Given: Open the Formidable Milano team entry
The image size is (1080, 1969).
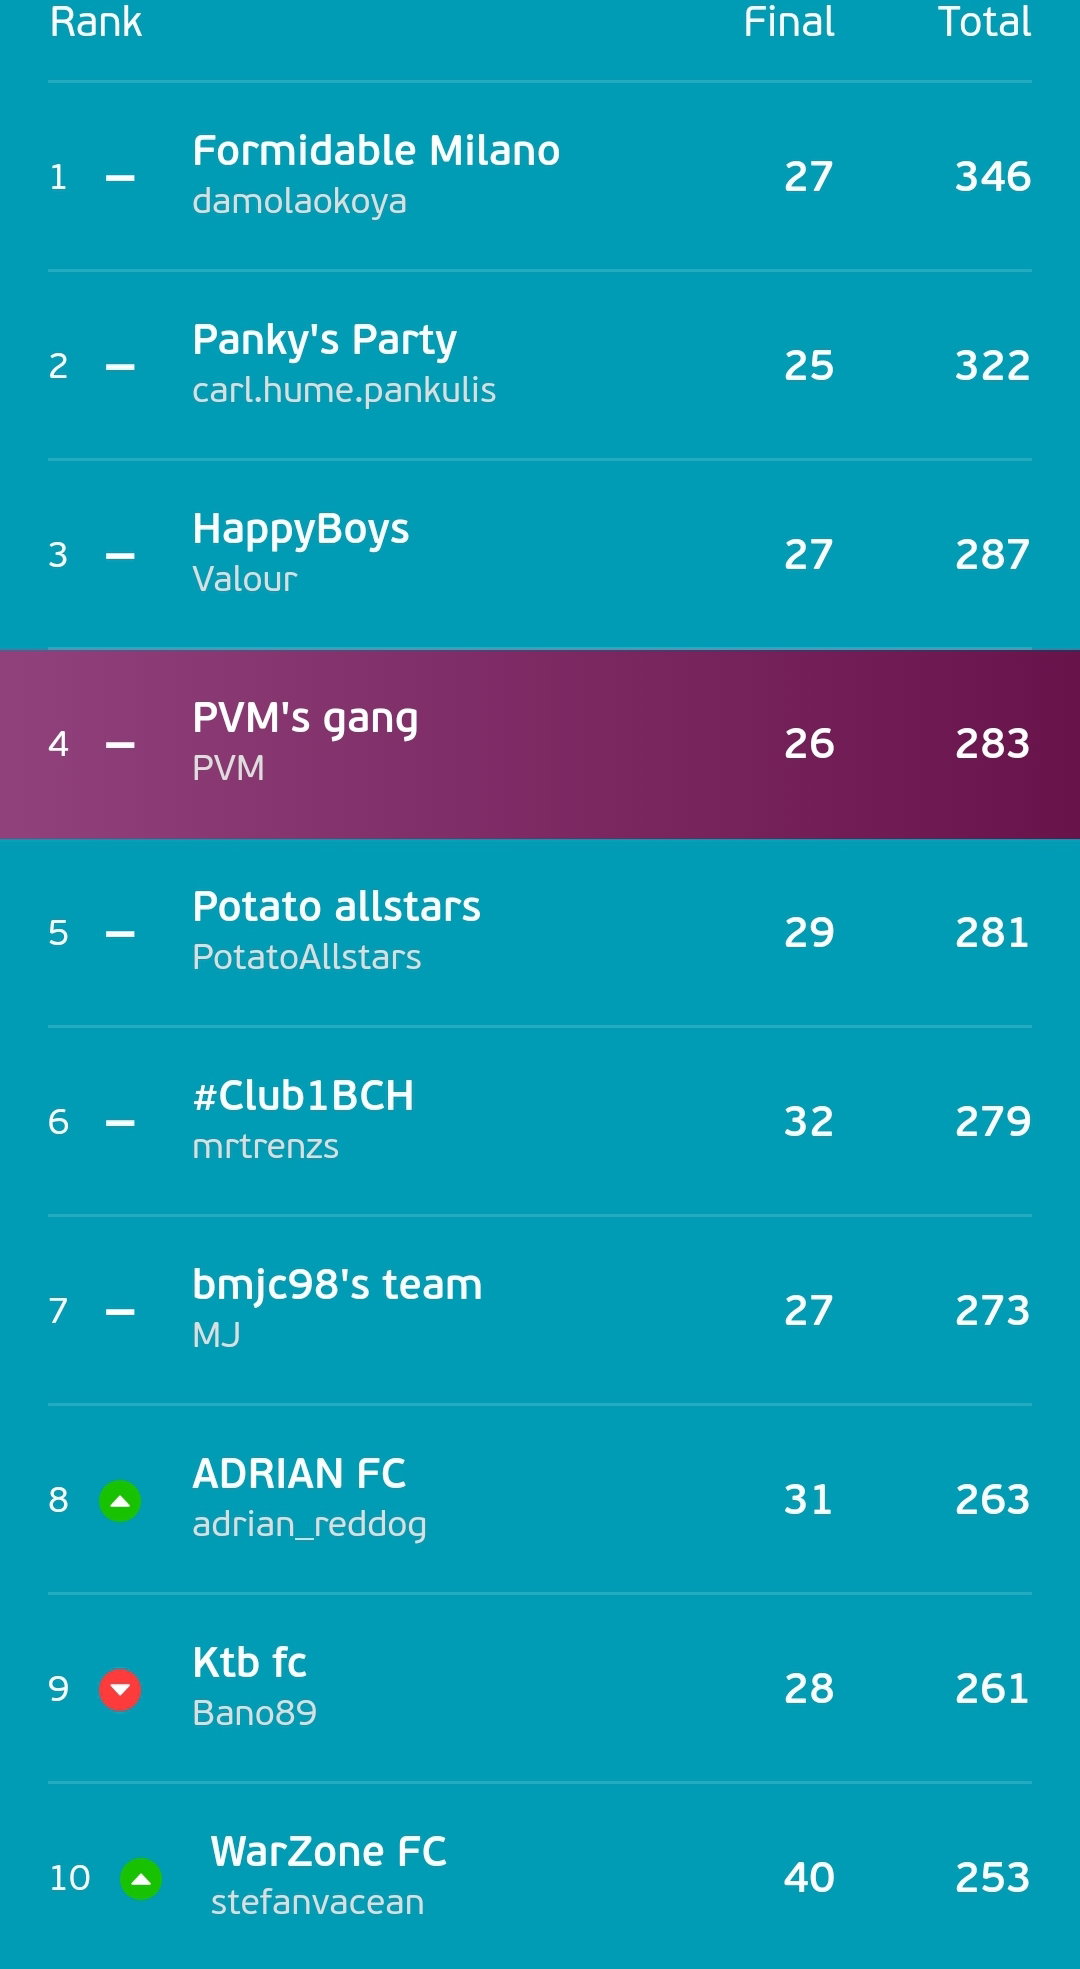Looking at the screenshot, I should pyautogui.click(x=540, y=176).
